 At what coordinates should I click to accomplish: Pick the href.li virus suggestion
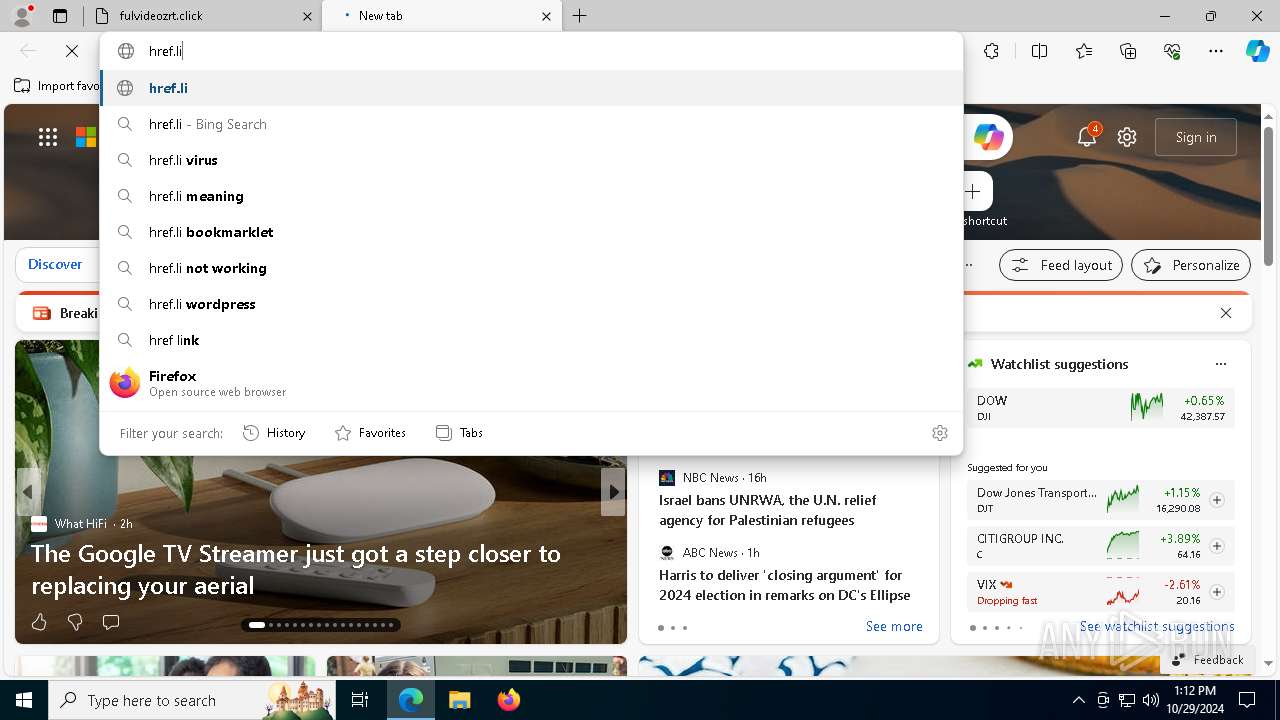[531, 160]
